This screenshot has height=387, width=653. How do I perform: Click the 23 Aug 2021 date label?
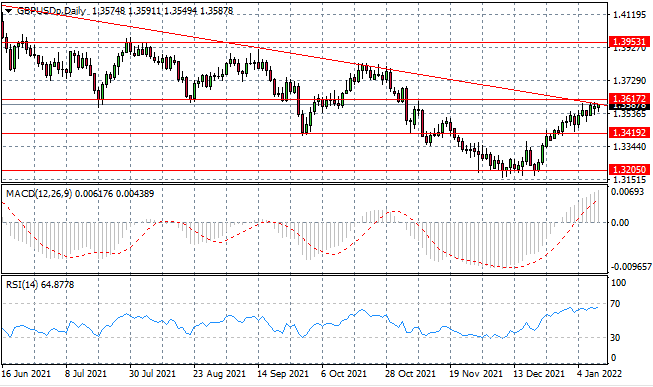pyautogui.click(x=219, y=374)
